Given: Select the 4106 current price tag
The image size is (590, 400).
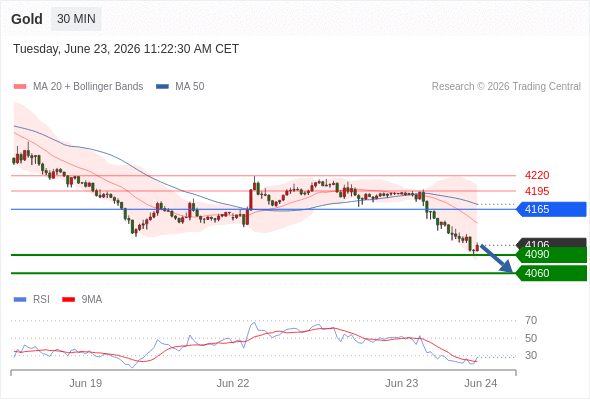Looking at the screenshot, I should coord(551,243).
